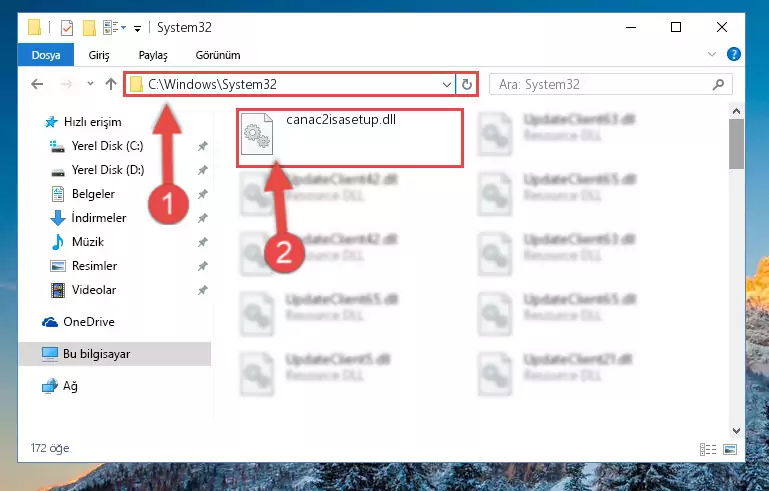This screenshot has width=769, height=491.
Task: Open the blue Help question mark icon
Action: [x=733, y=54]
